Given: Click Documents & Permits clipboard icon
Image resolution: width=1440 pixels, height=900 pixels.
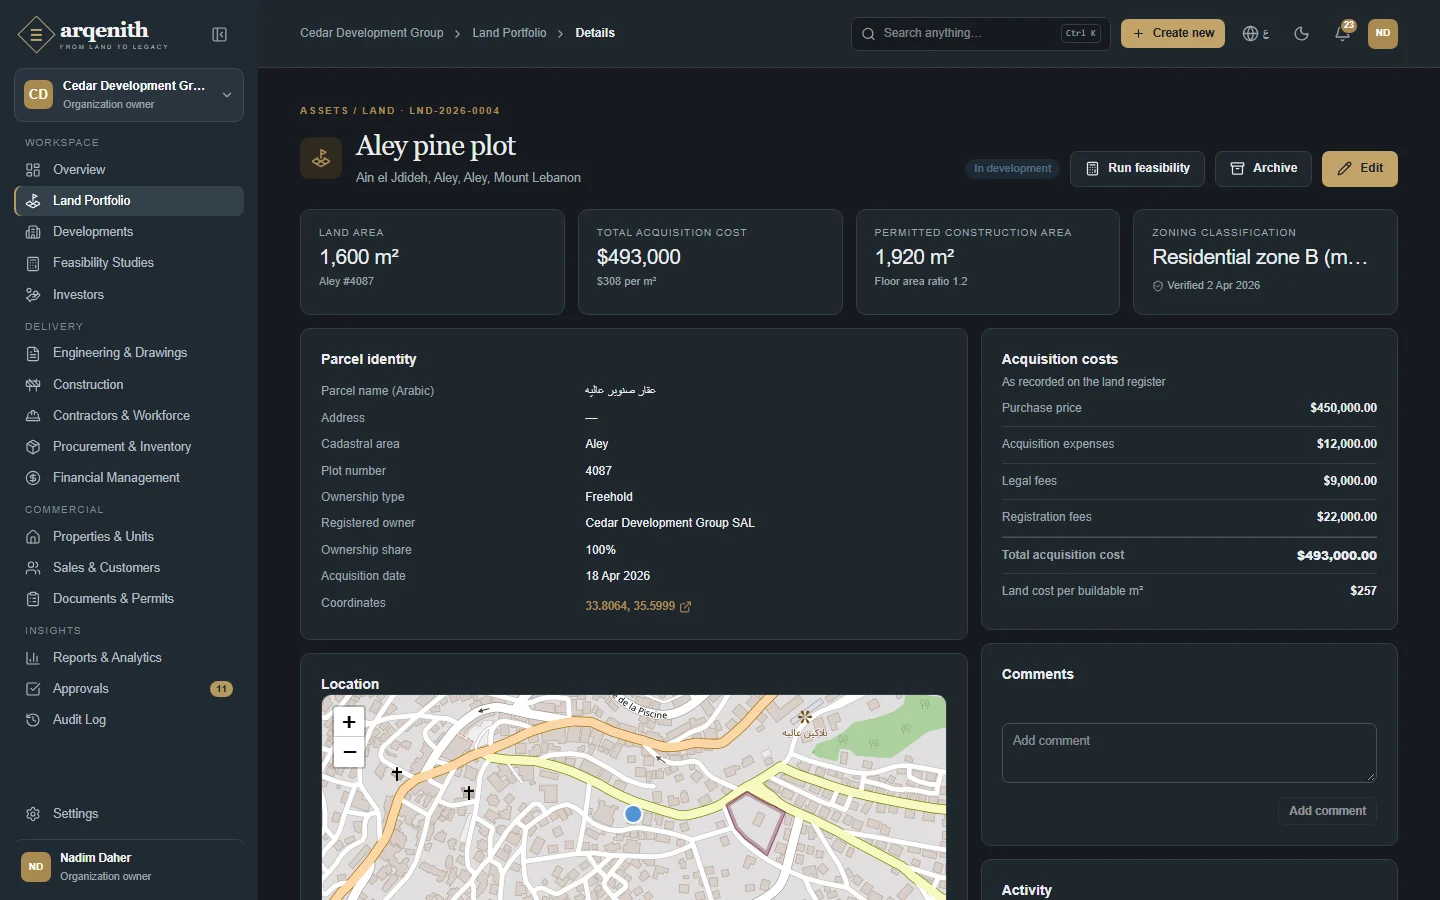Looking at the screenshot, I should pyautogui.click(x=33, y=599).
